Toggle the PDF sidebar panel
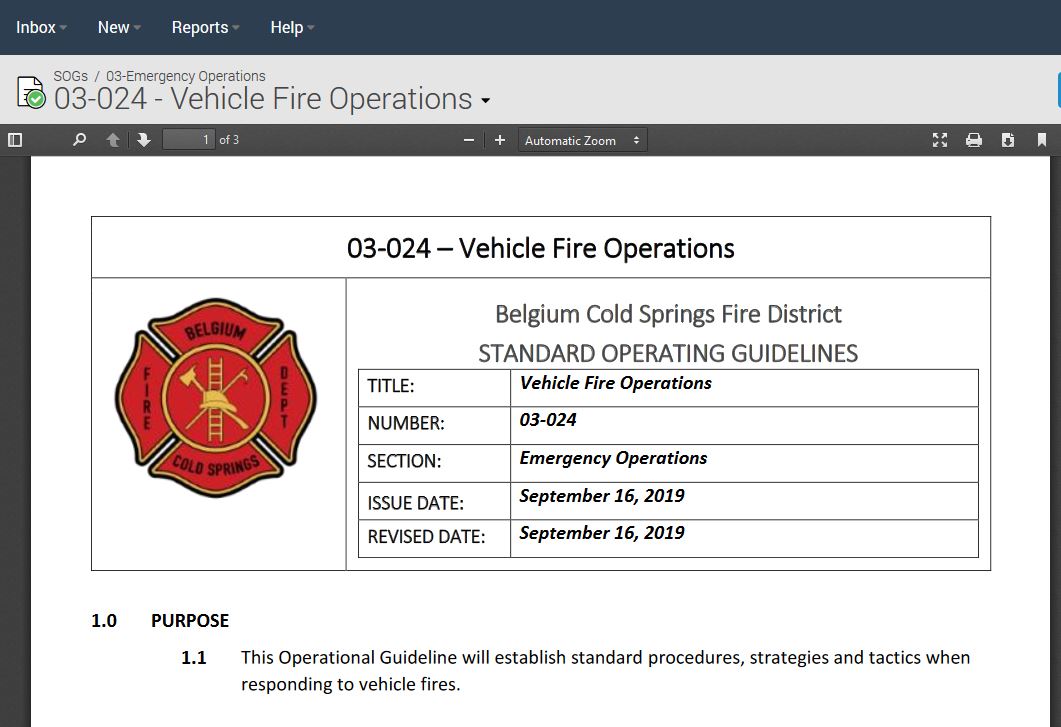The width and height of the screenshot is (1061, 727). [15, 140]
